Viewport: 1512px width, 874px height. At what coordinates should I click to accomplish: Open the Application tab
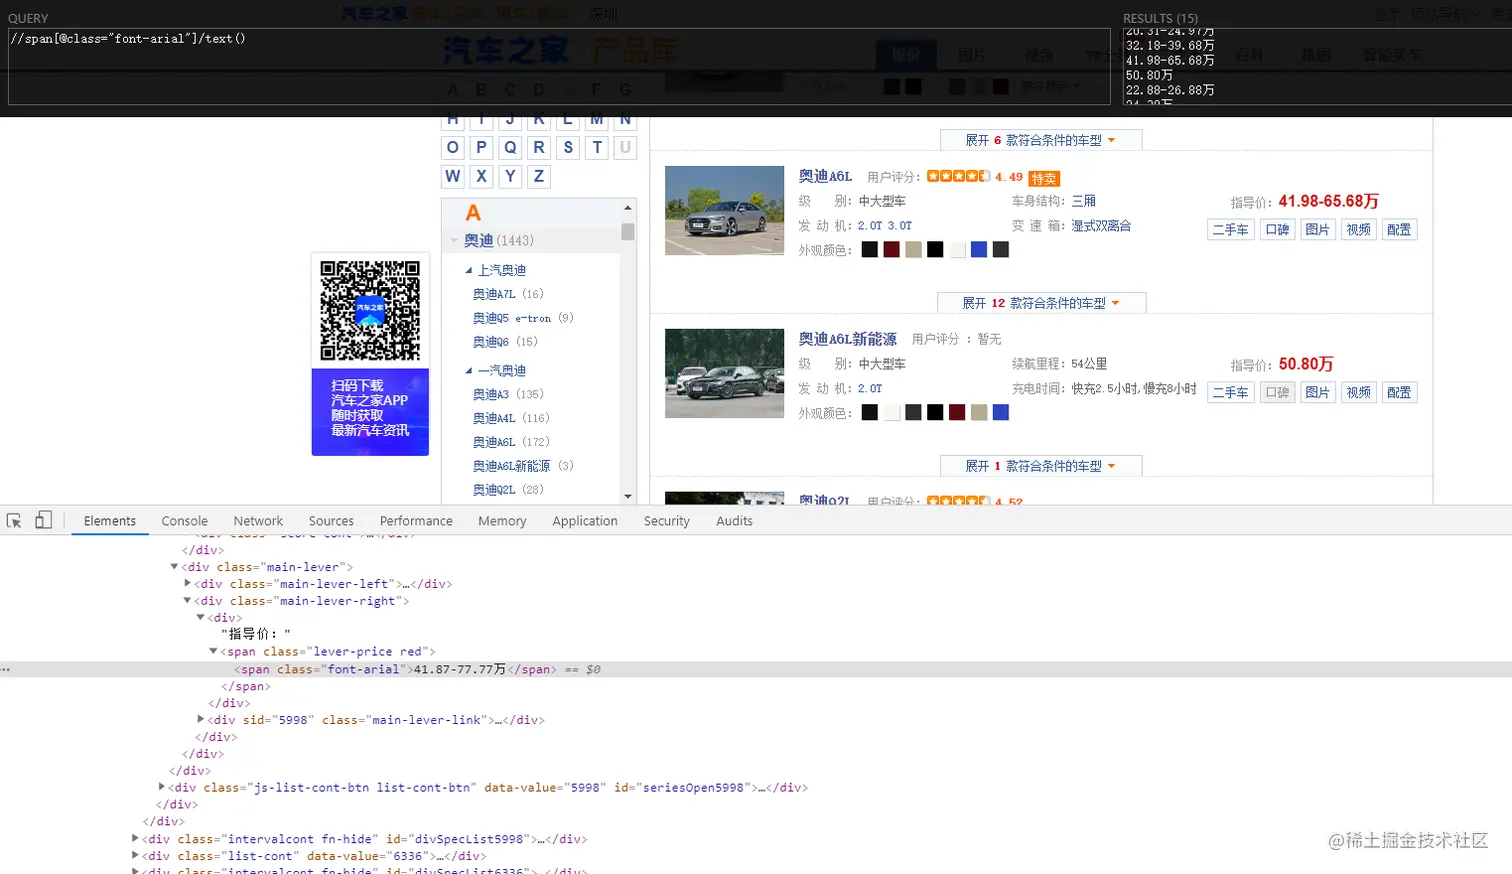585,521
